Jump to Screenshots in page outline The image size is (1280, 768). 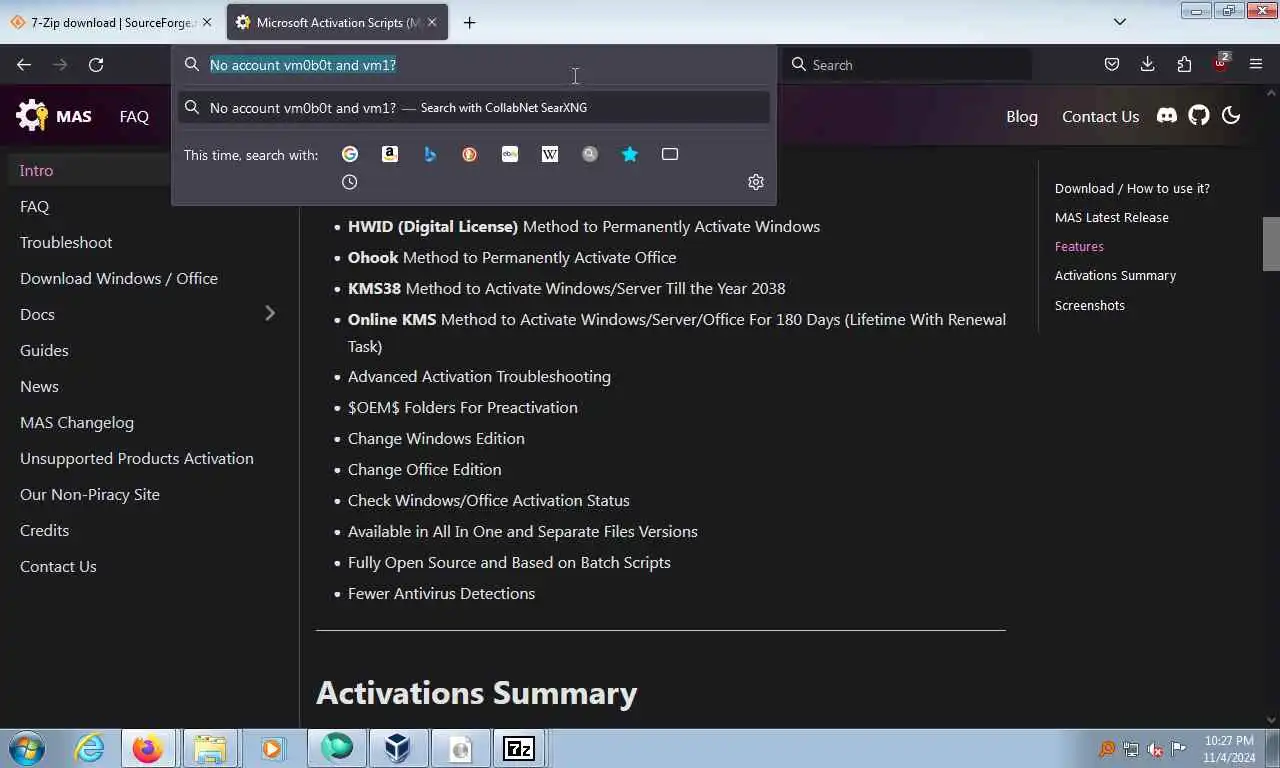click(1089, 305)
